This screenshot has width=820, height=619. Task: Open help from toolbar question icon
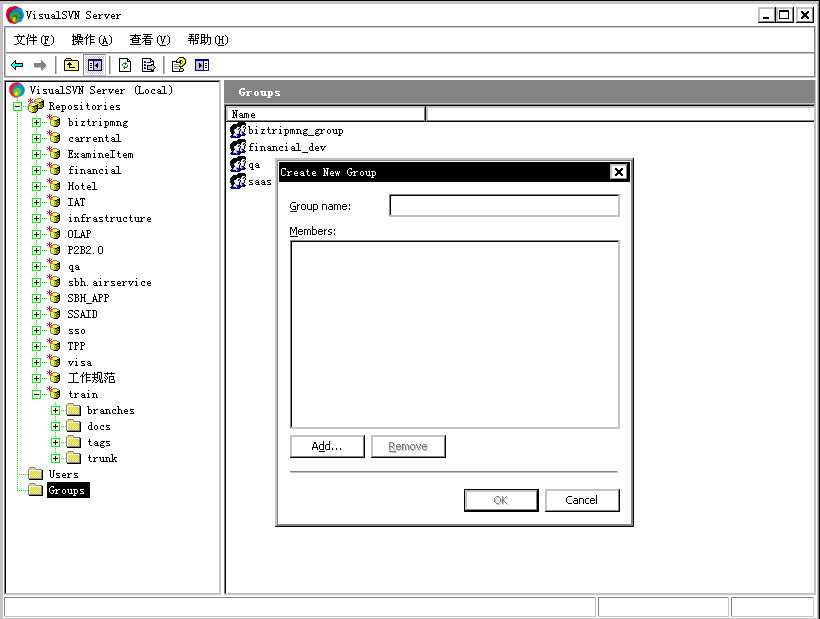tap(179, 65)
